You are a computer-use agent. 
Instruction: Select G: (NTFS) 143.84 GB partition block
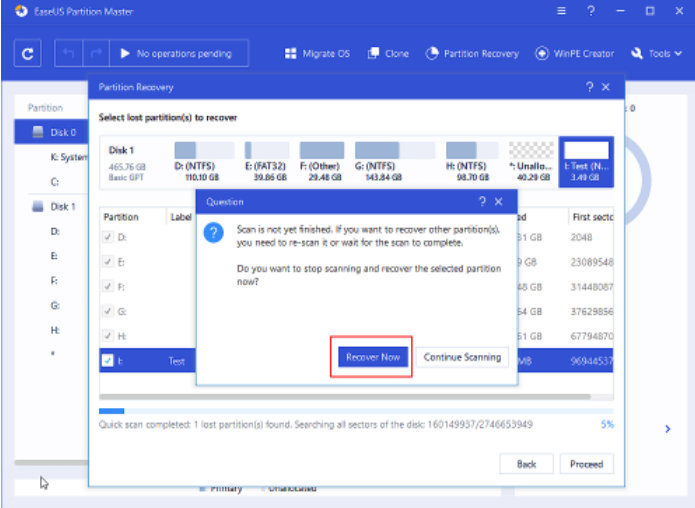[x=394, y=161]
